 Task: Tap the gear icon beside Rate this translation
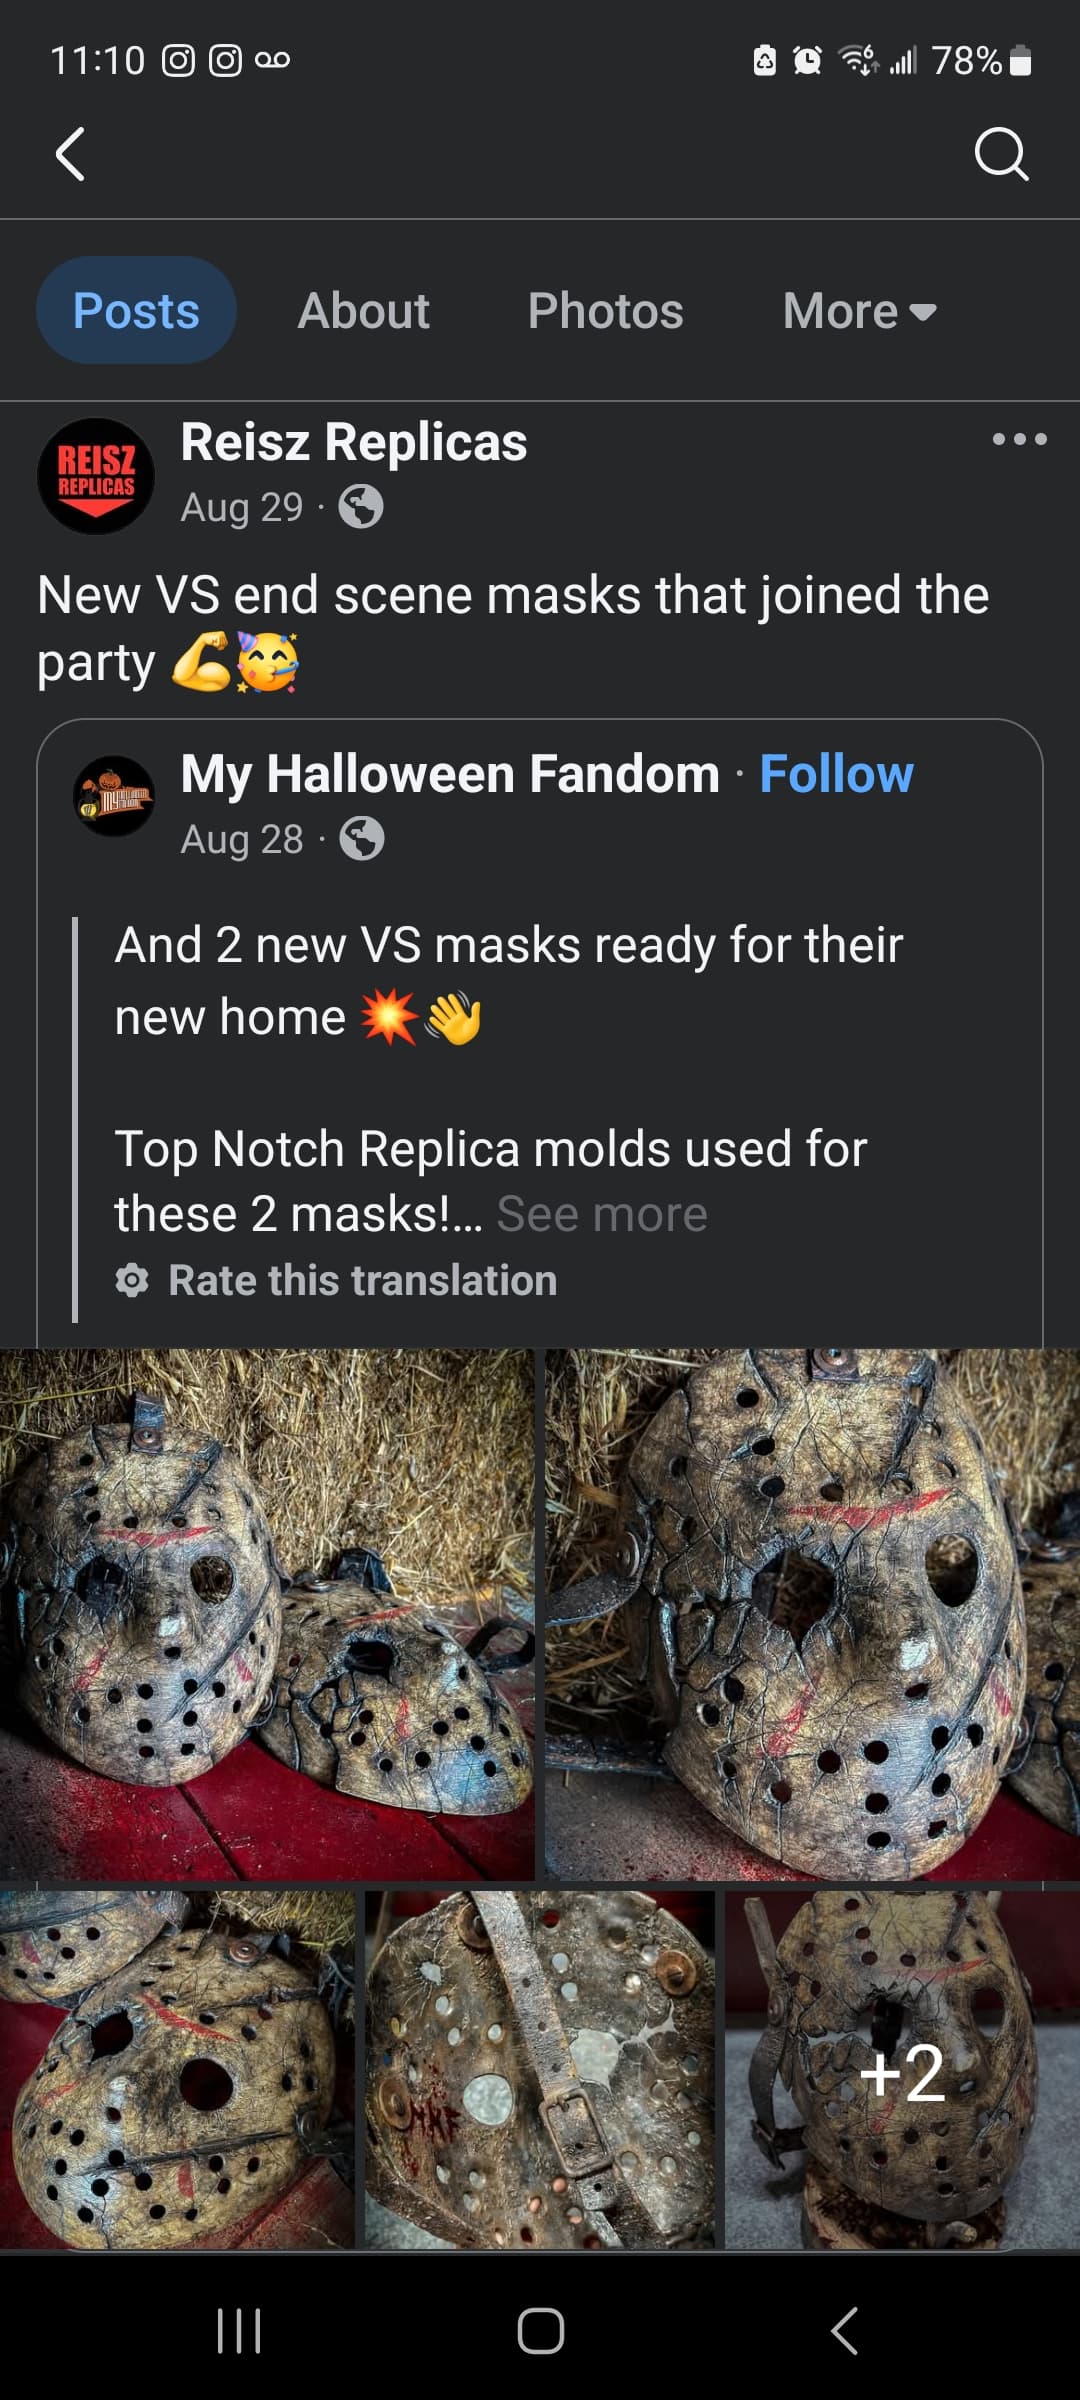click(x=132, y=1280)
